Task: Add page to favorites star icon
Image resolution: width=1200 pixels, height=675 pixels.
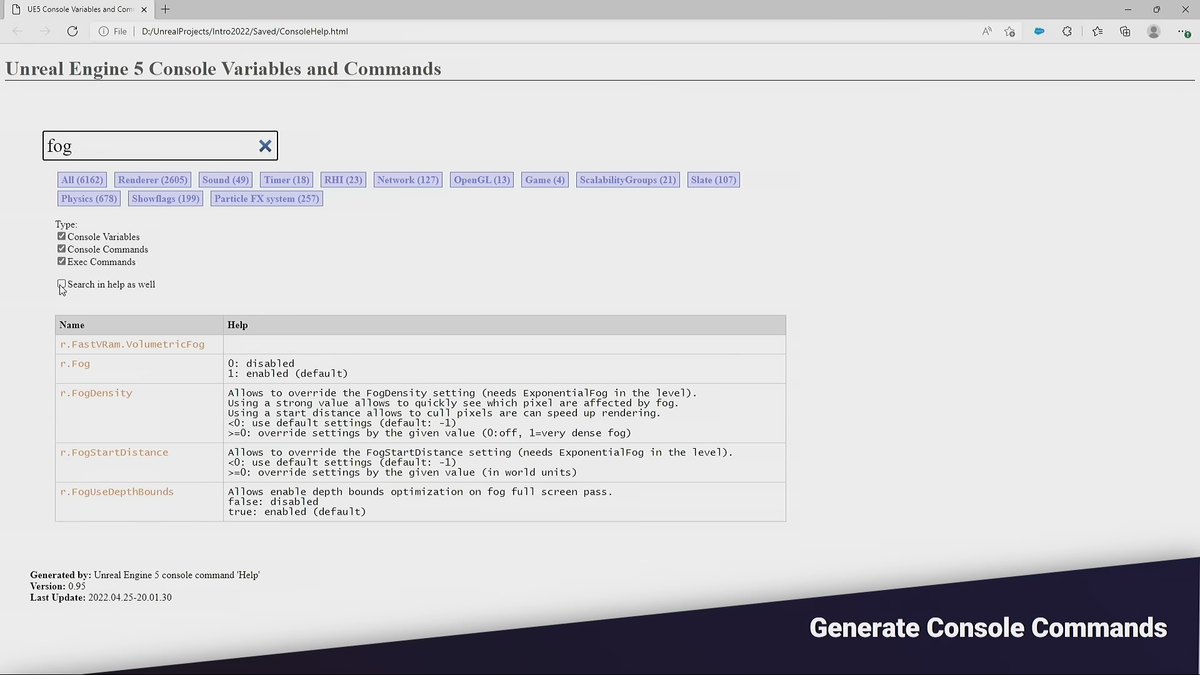Action: (x=1010, y=31)
